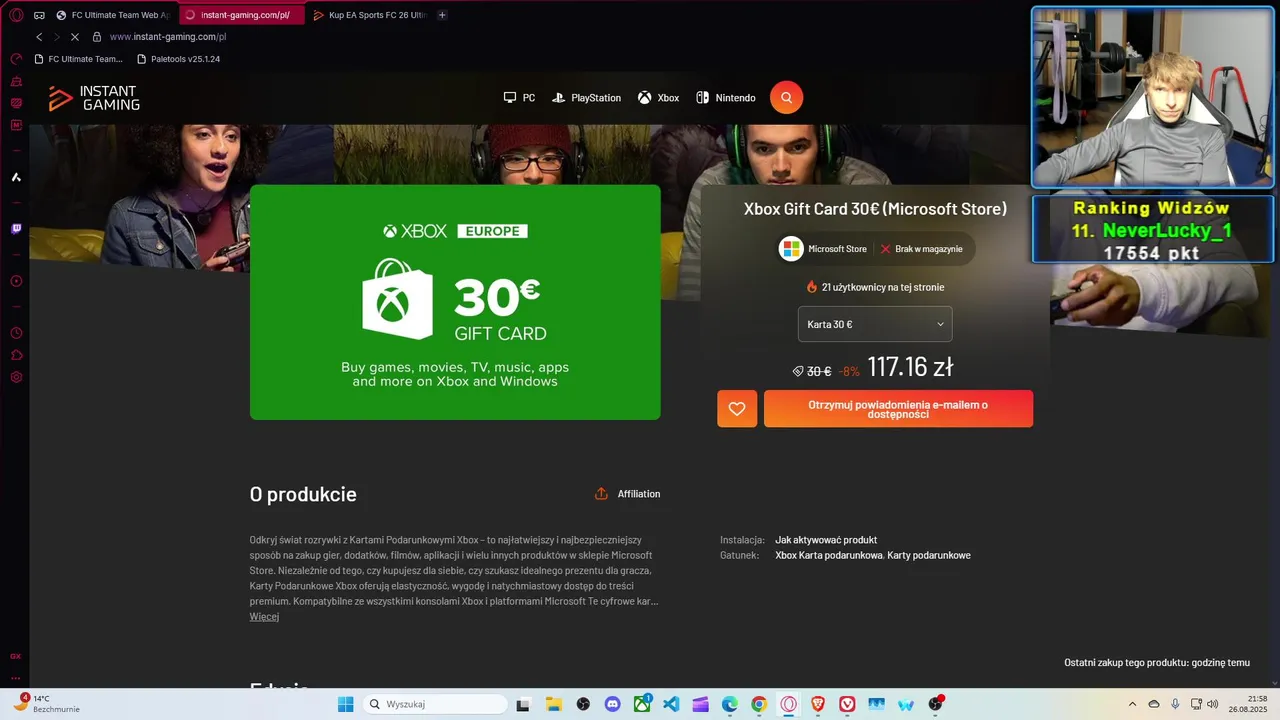Click 21 użytkownicy na tej stronie text
Viewport: 1280px width, 720px height.
[x=875, y=287]
